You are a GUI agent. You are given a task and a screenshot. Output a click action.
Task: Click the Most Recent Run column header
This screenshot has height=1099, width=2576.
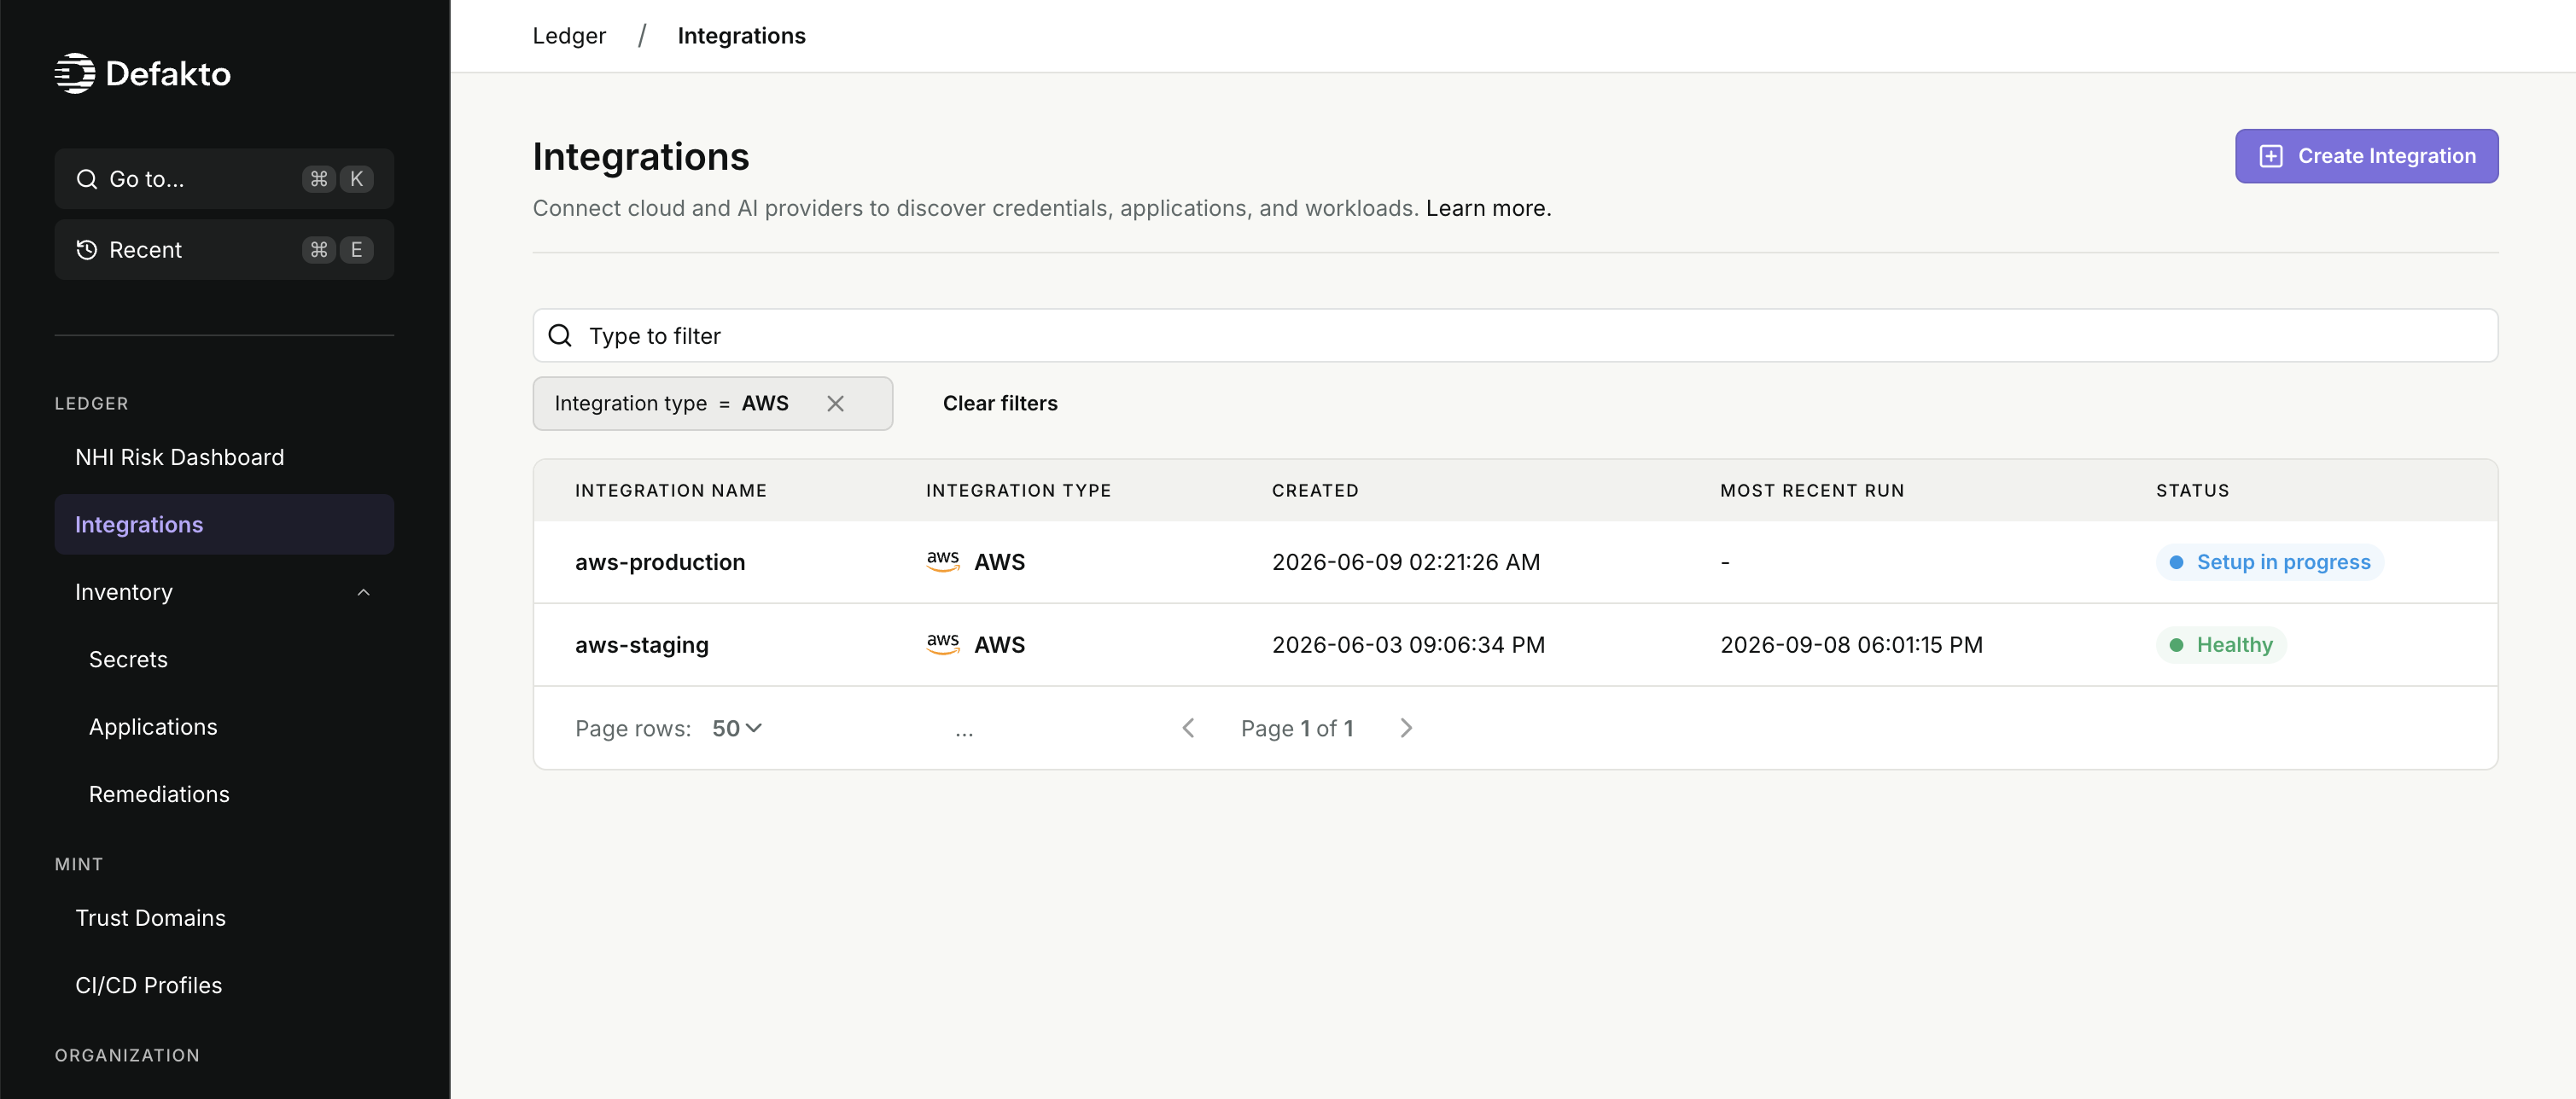click(1812, 491)
